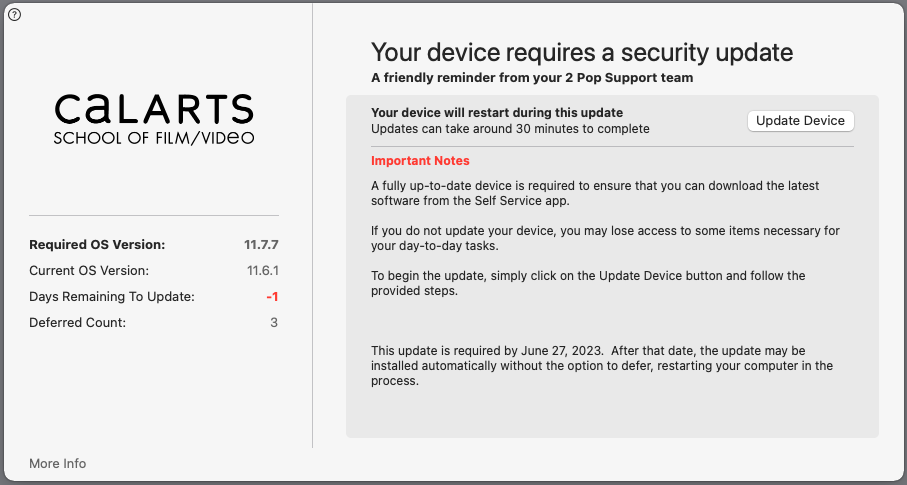Select the deferred count value 3
The width and height of the screenshot is (907, 485).
[274, 323]
